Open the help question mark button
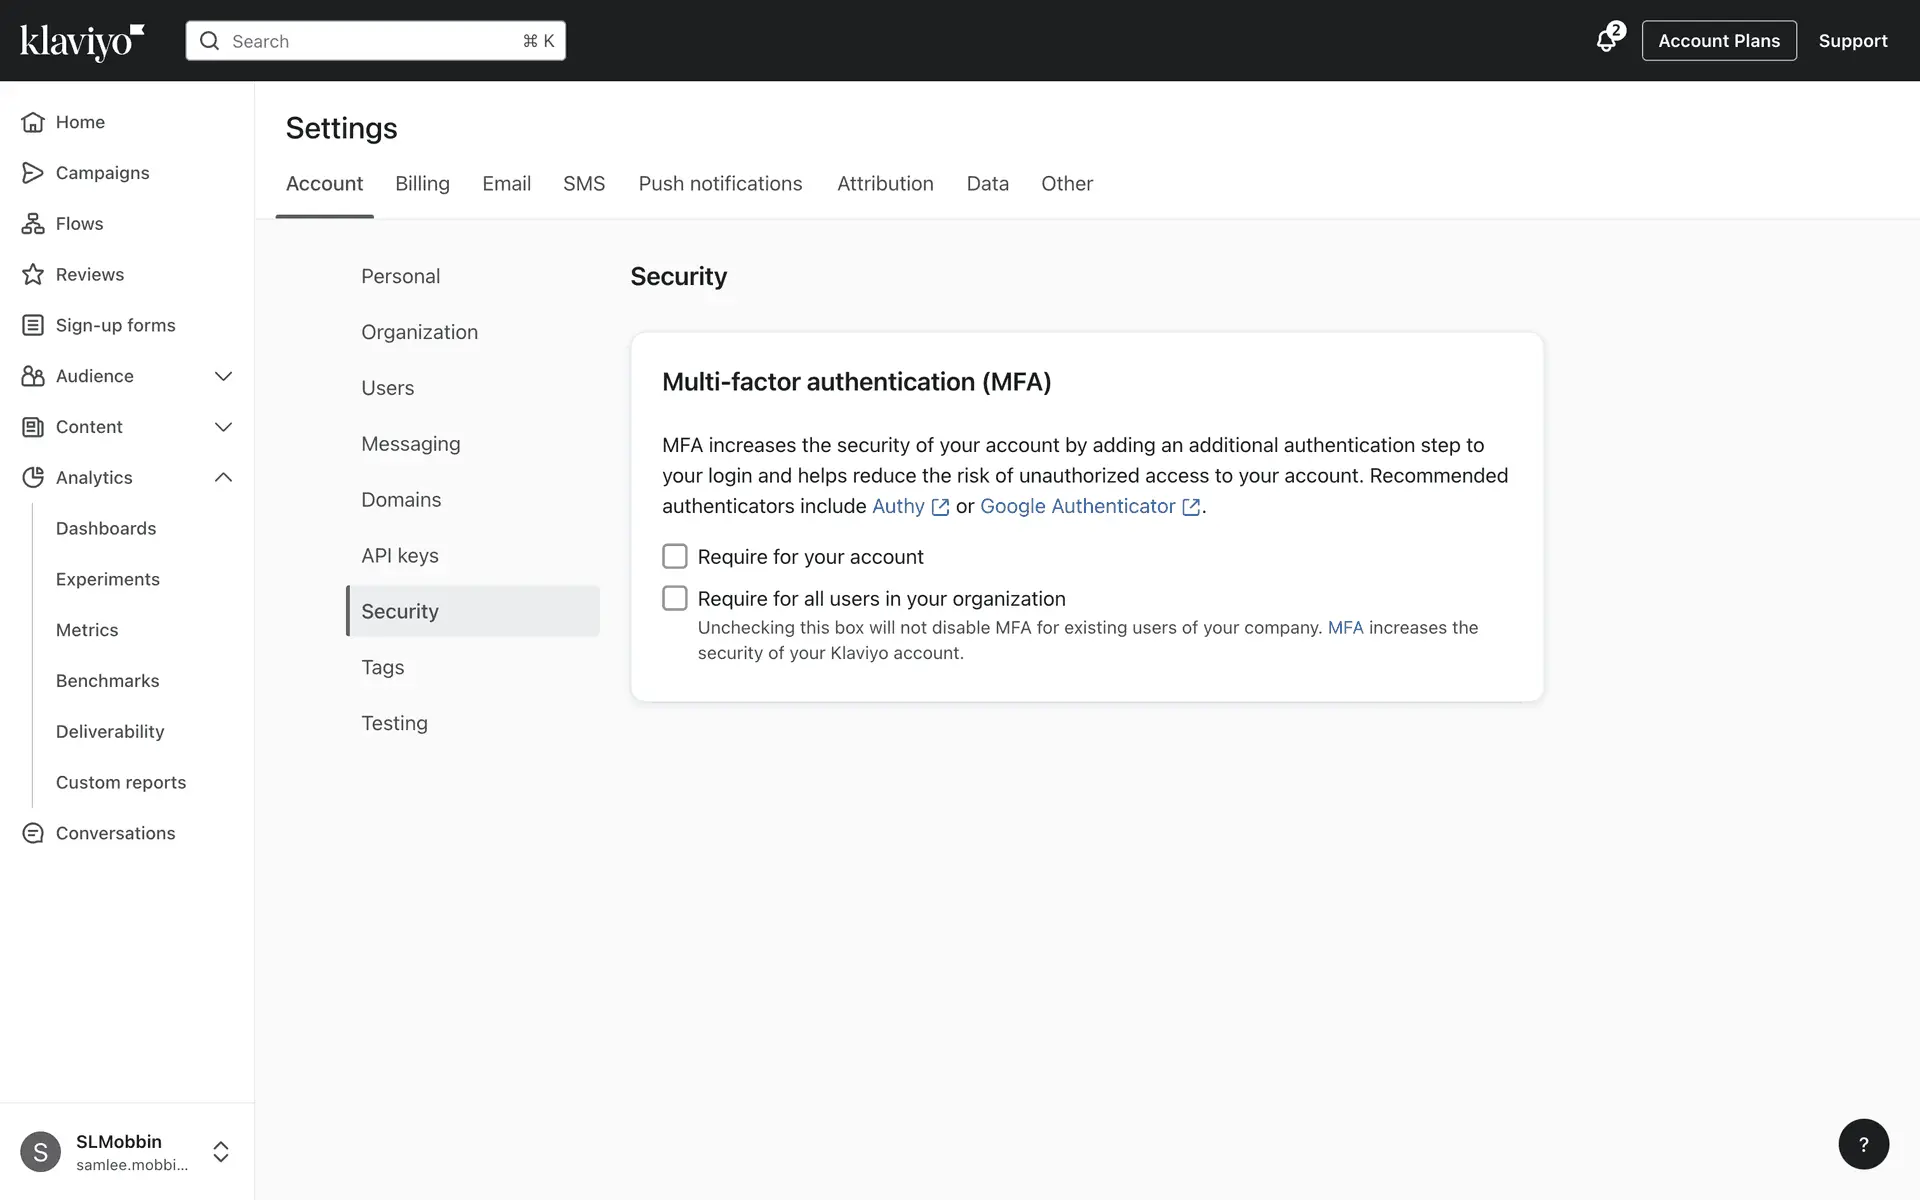This screenshot has height=1200, width=1920. [1863, 1144]
